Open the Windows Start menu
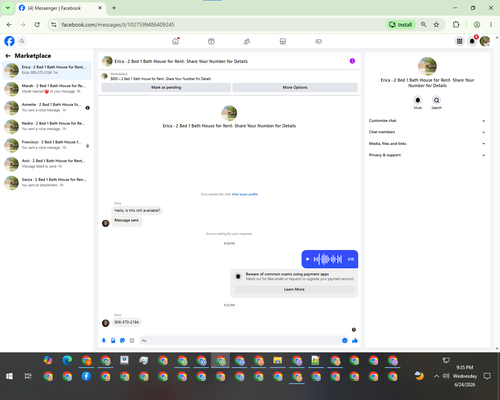This screenshot has height=400, width=500. (x=9, y=376)
